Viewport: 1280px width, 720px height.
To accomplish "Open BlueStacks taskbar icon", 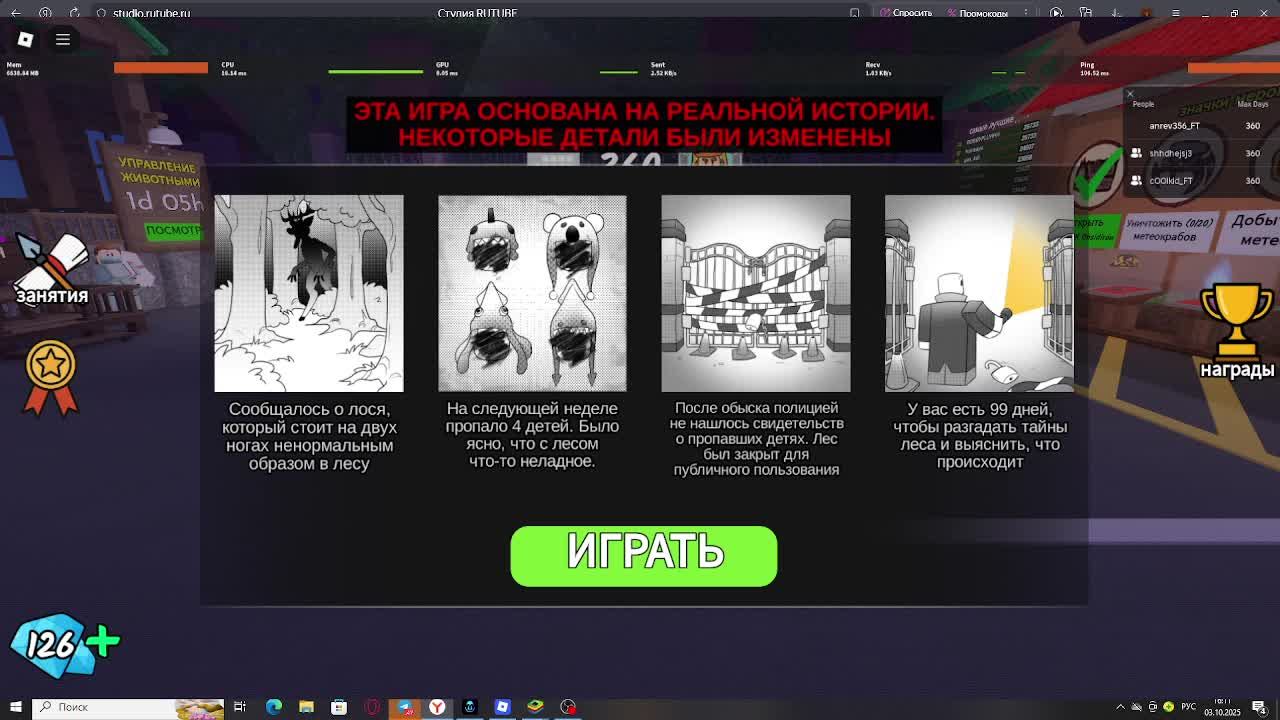I will click(535, 707).
